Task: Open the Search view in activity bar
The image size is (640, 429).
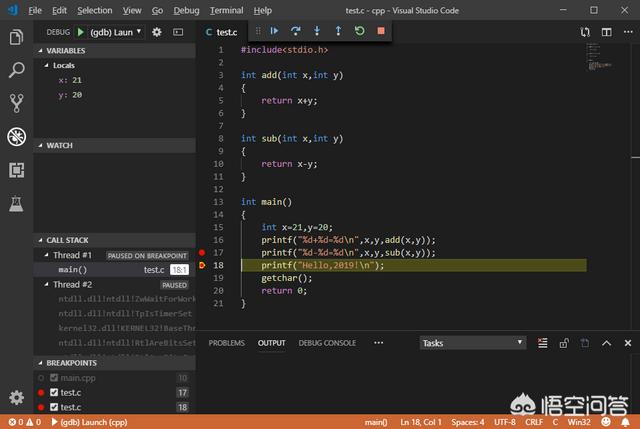Action: (x=16, y=70)
